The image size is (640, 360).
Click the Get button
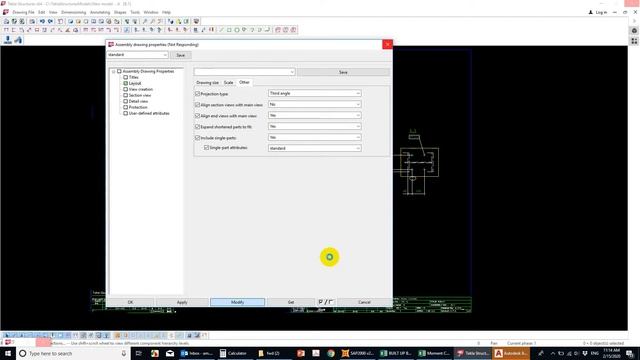coord(291,302)
